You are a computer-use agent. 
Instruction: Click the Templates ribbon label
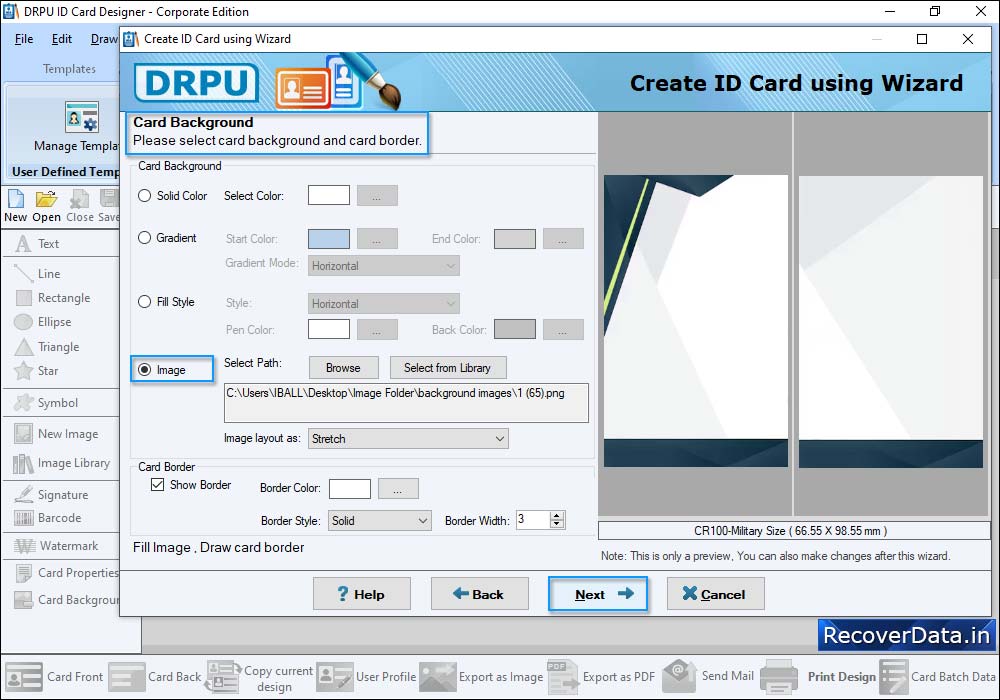(69, 69)
